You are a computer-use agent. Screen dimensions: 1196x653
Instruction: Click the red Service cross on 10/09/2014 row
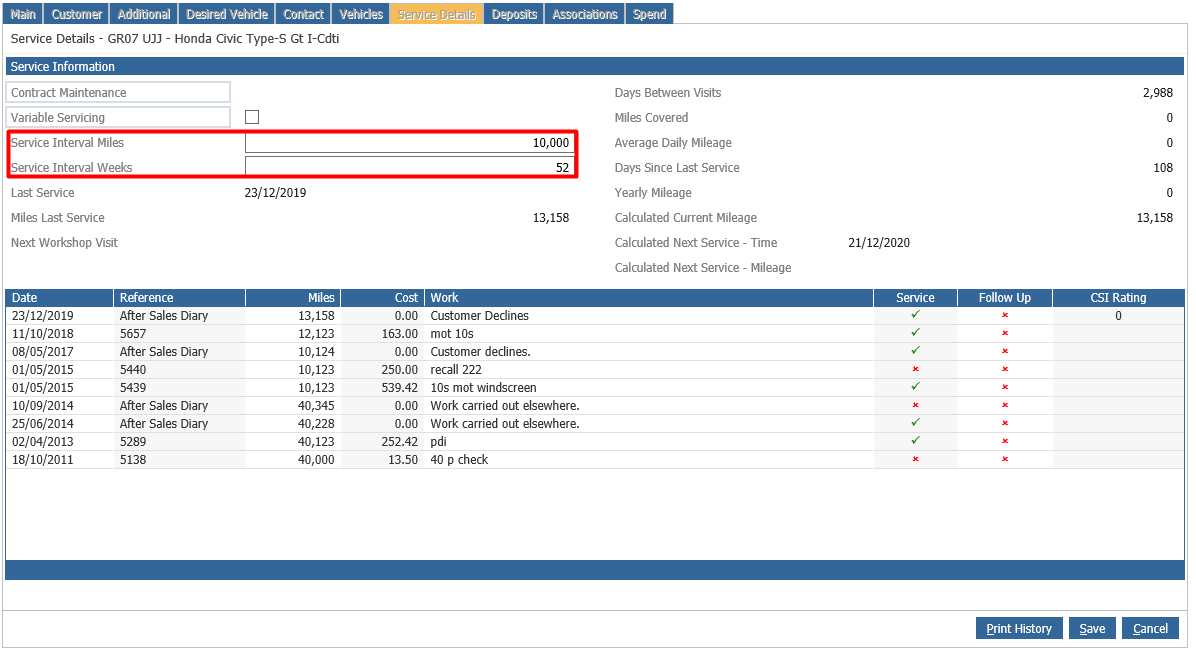[x=914, y=405]
